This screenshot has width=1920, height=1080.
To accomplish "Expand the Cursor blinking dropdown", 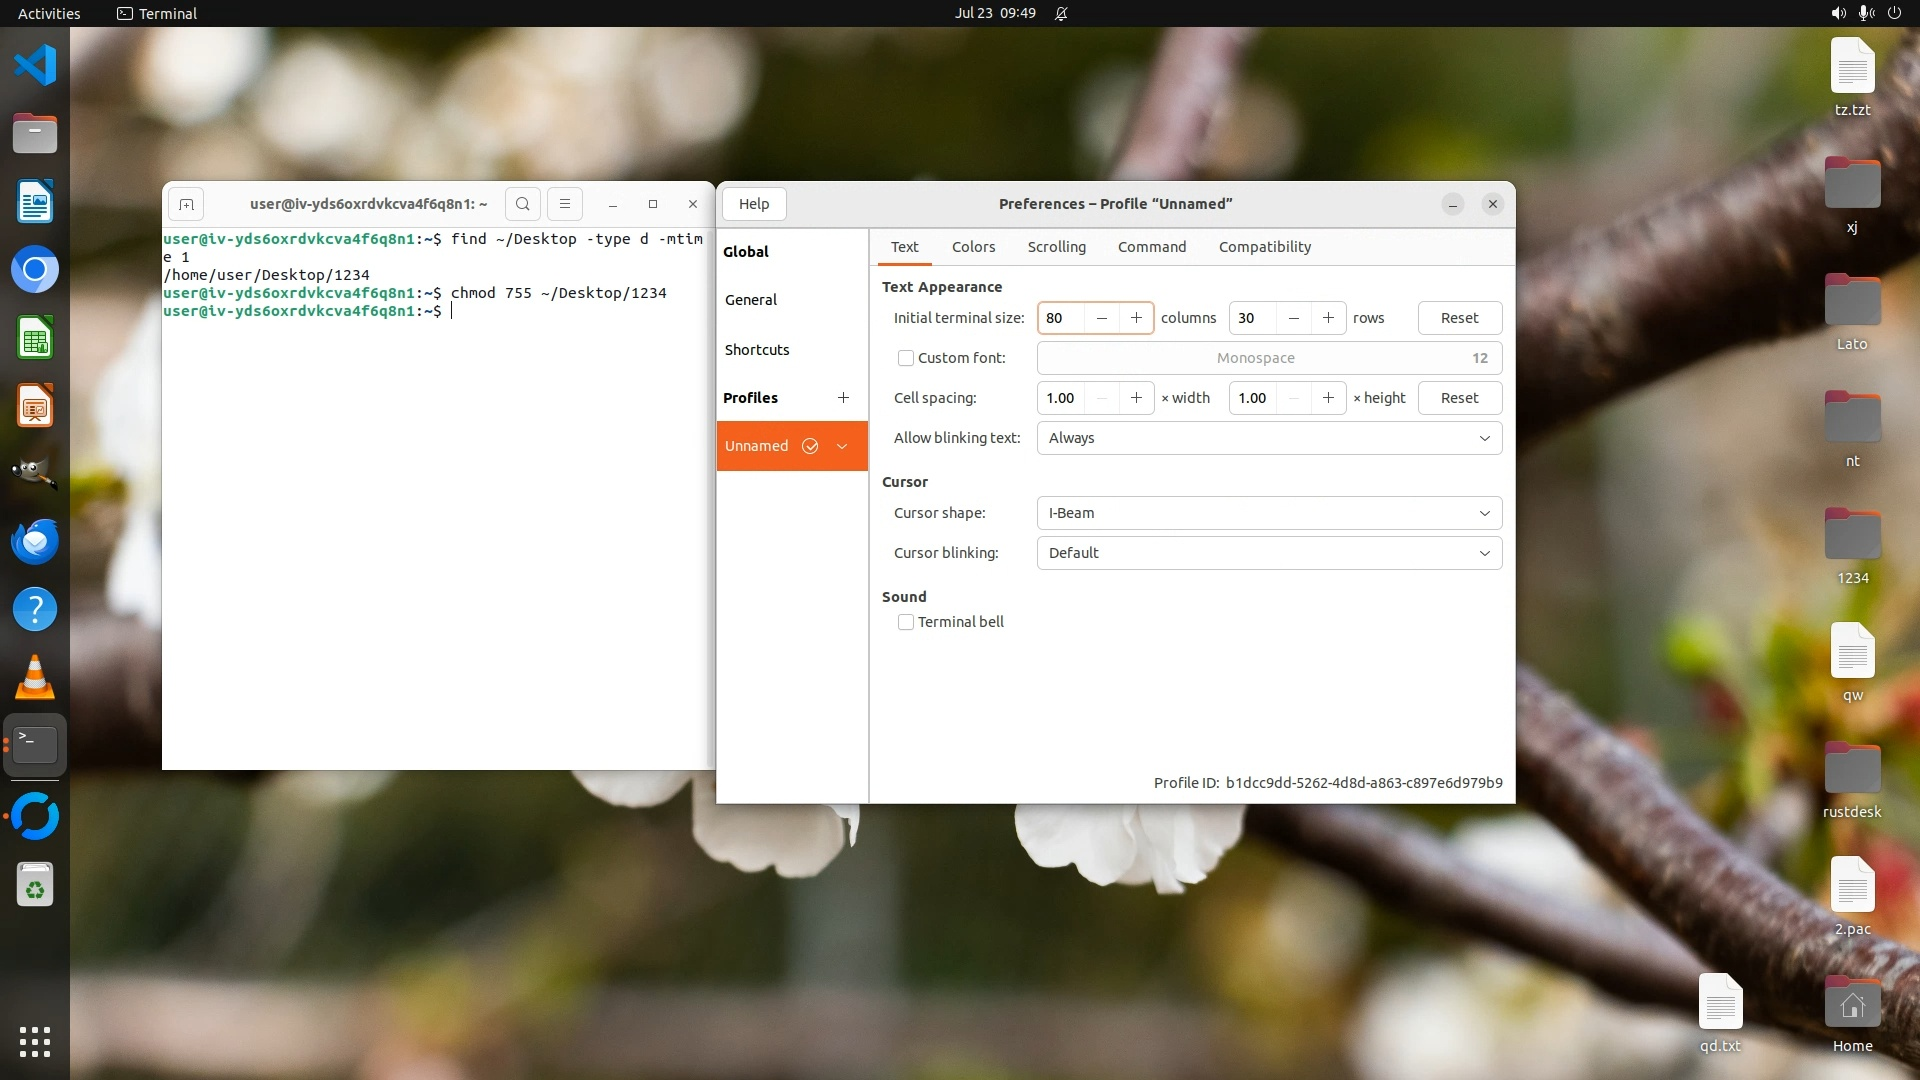I will [x=1269, y=553].
